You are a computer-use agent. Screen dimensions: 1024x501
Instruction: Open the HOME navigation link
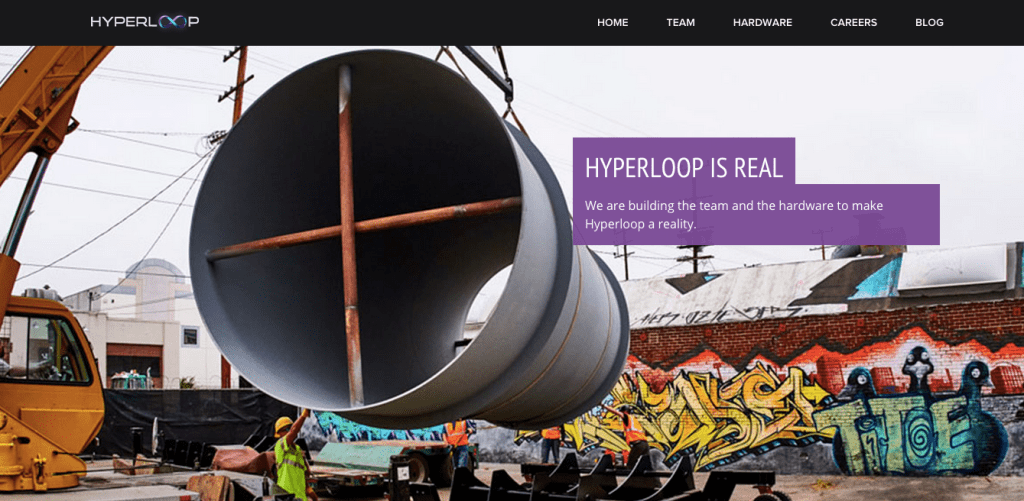pyautogui.click(x=613, y=22)
